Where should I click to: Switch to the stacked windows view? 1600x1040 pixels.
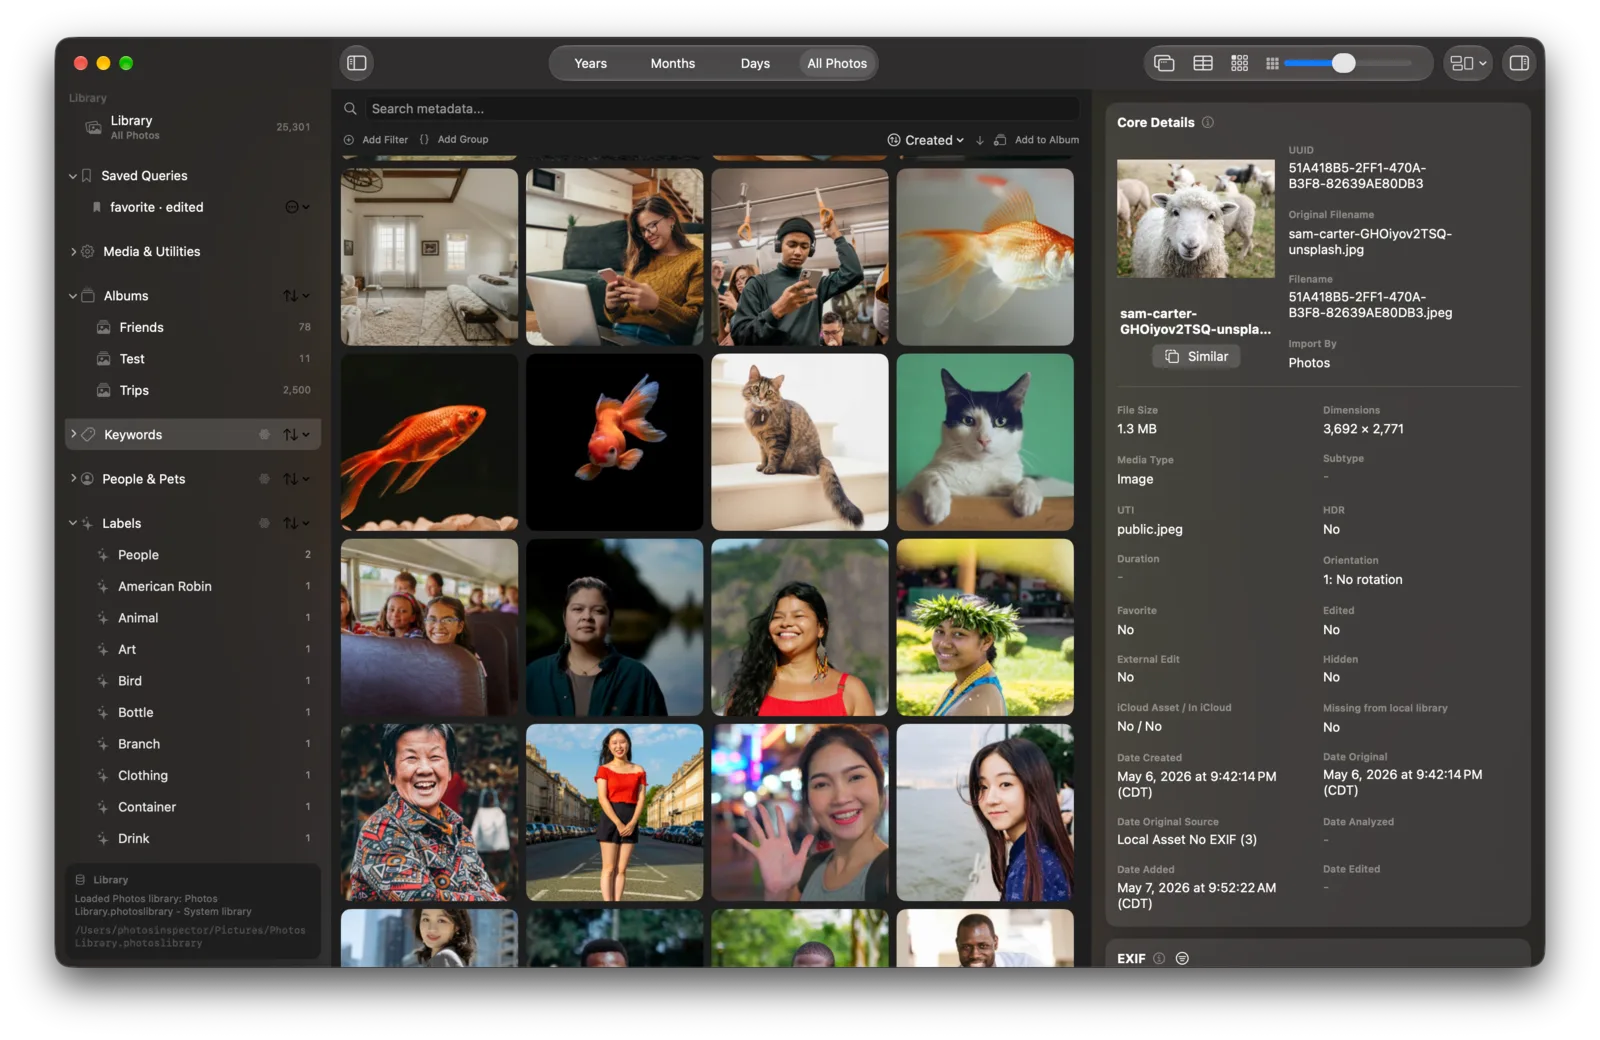tap(1164, 63)
